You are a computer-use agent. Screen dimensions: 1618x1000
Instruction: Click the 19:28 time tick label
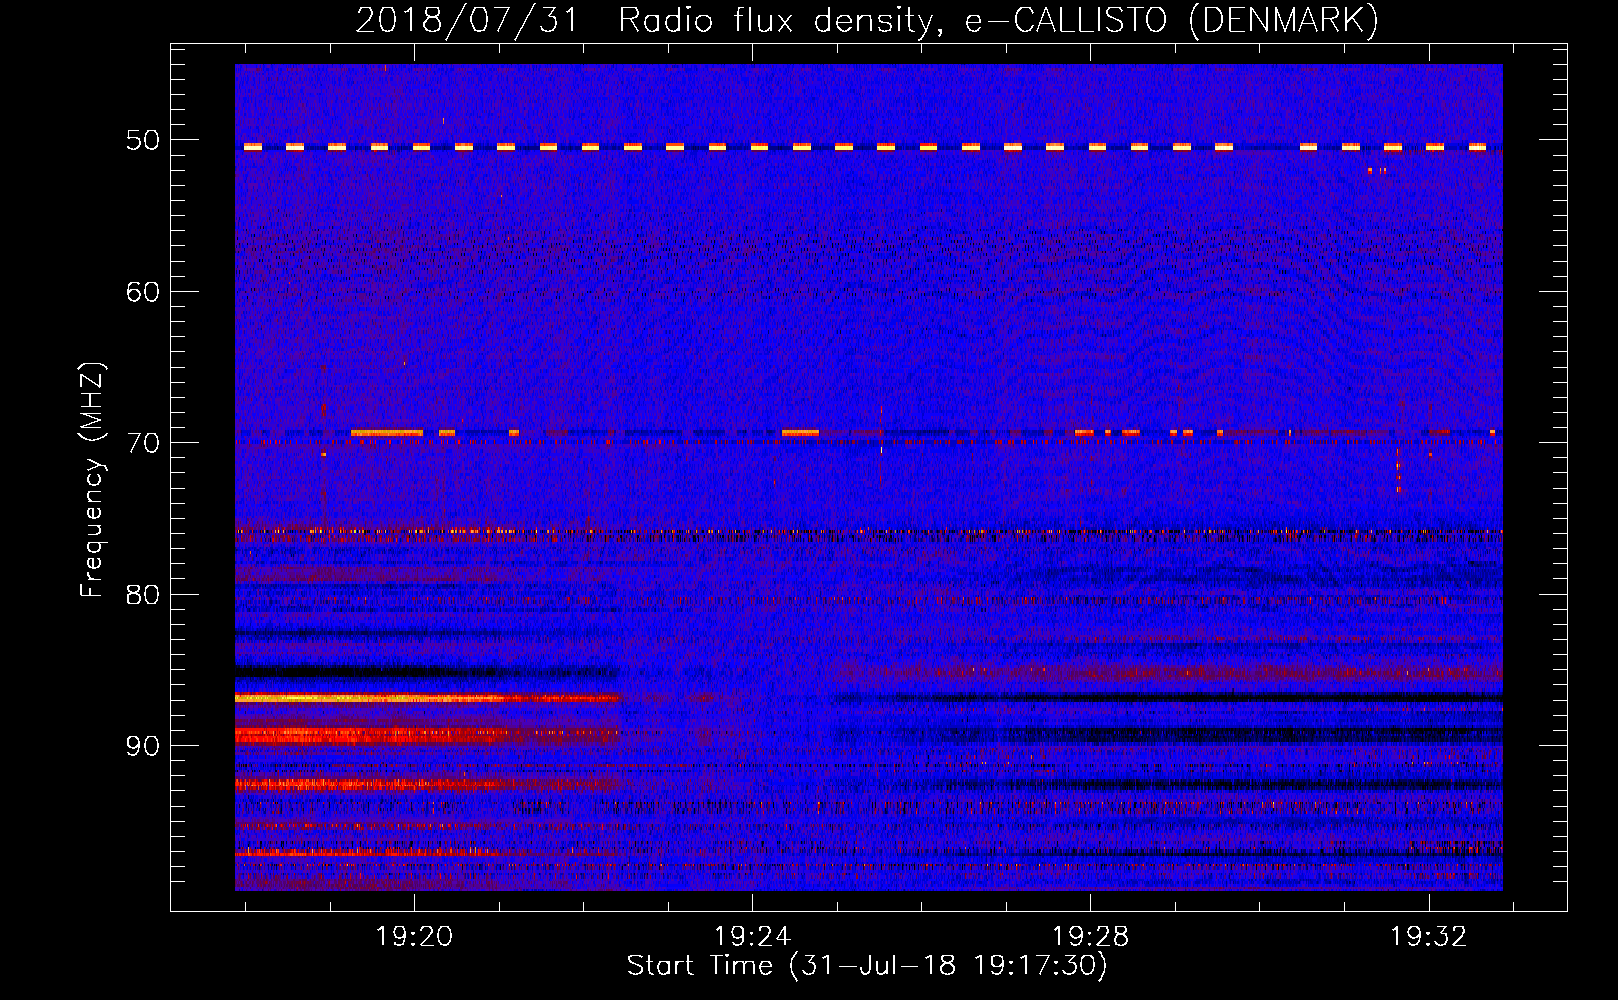pyautogui.click(x=1090, y=936)
